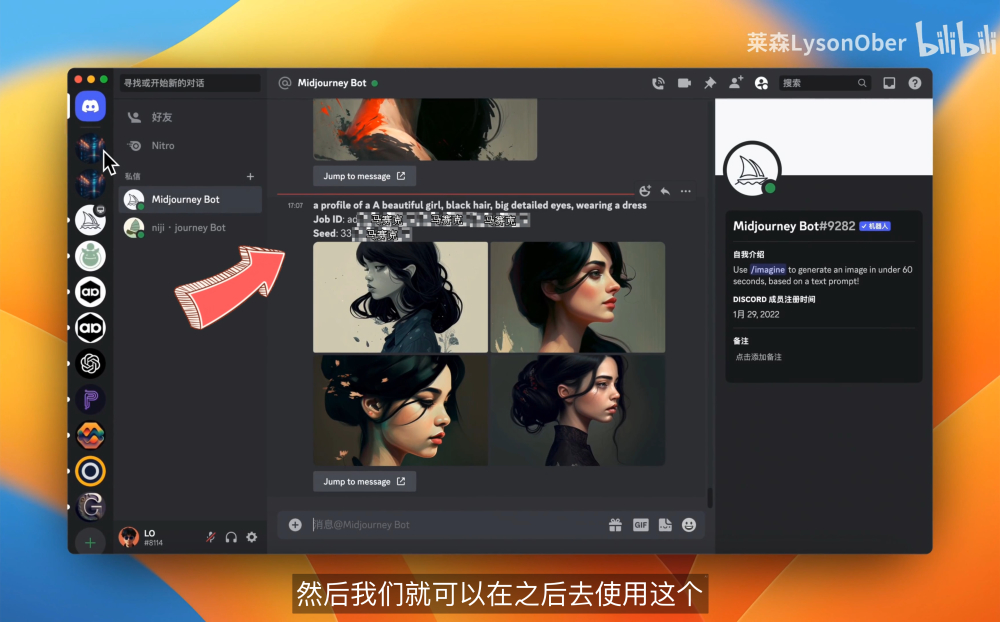Start a voice call with Midjourney Bot

pos(658,83)
